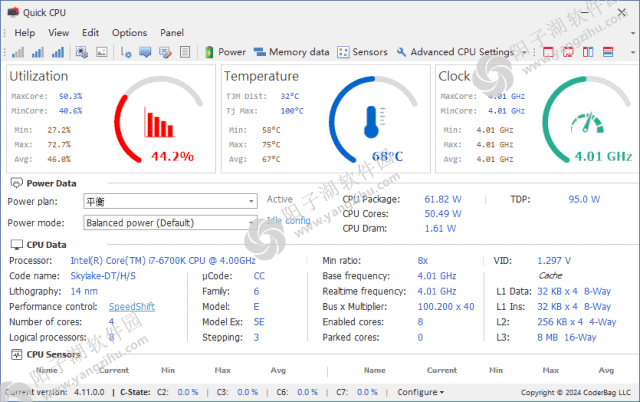This screenshot has width=640, height=402.
Task: Click the Idle config link
Action: coord(289,221)
